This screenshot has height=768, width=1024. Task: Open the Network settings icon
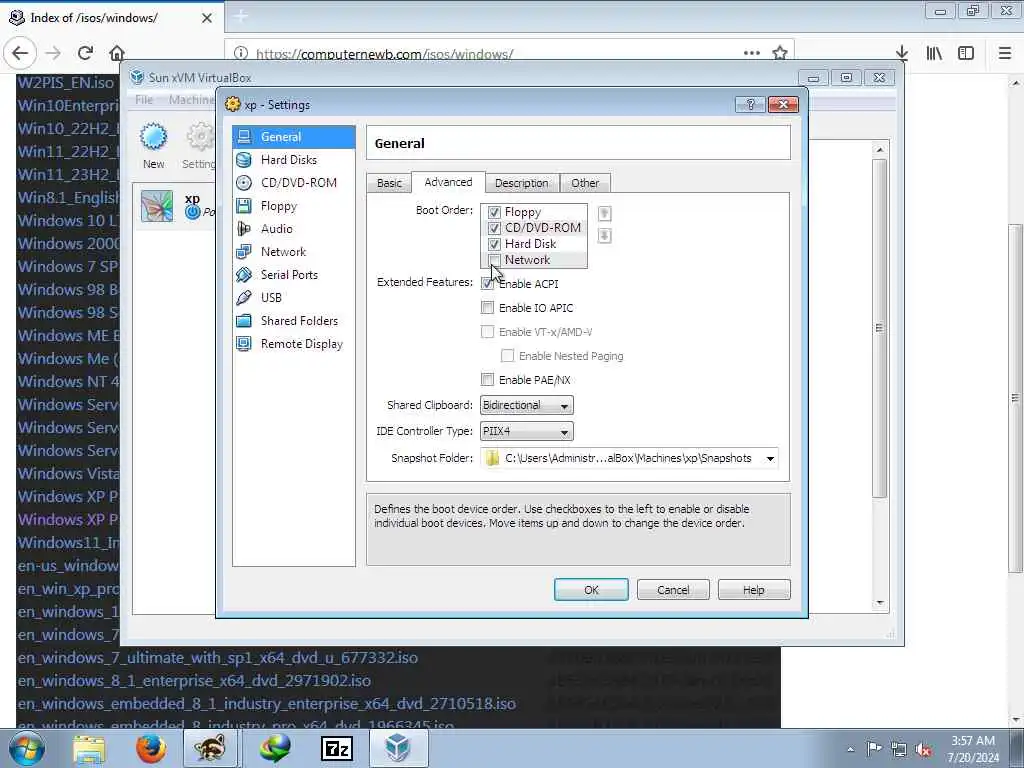(244, 251)
